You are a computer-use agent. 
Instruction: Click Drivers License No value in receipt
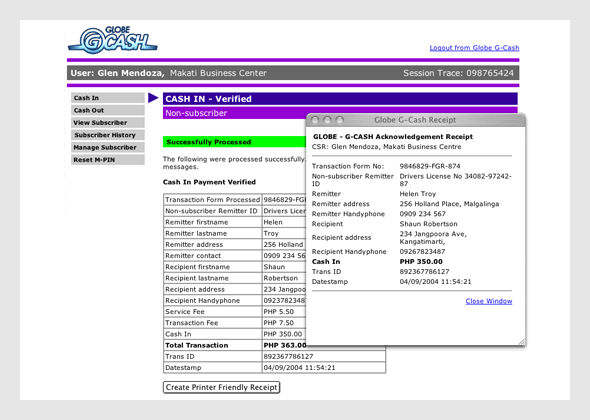pos(455,180)
